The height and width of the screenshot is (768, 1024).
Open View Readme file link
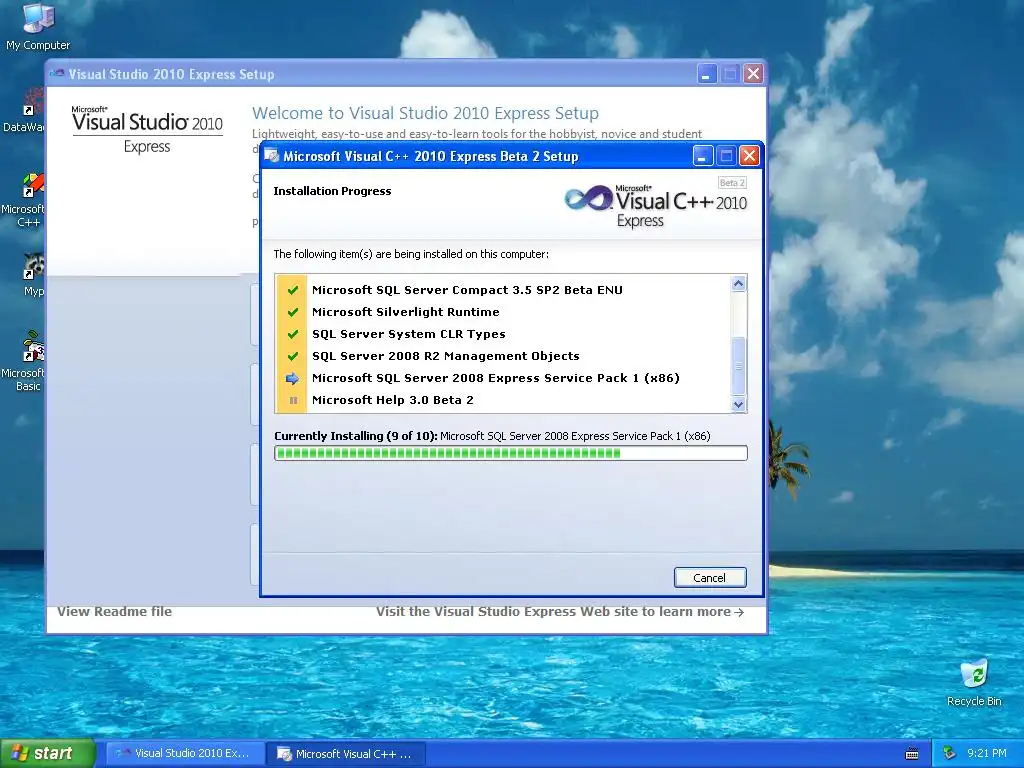click(x=114, y=611)
